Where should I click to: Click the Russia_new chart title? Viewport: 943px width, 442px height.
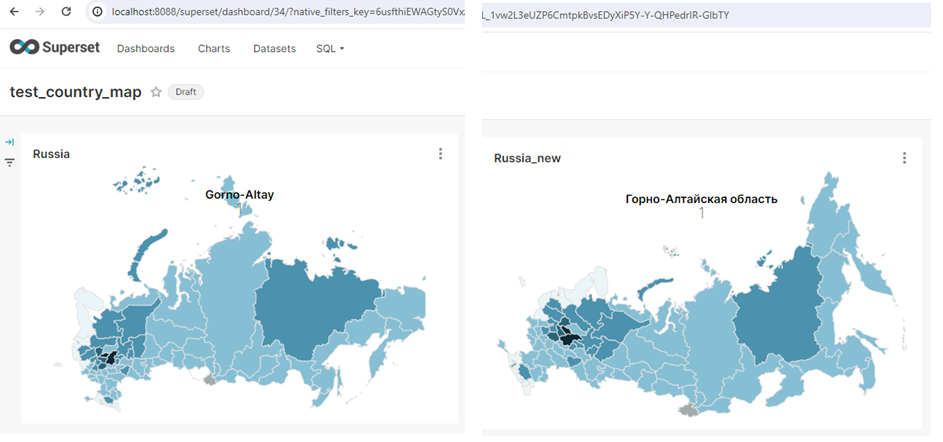coord(527,158)
